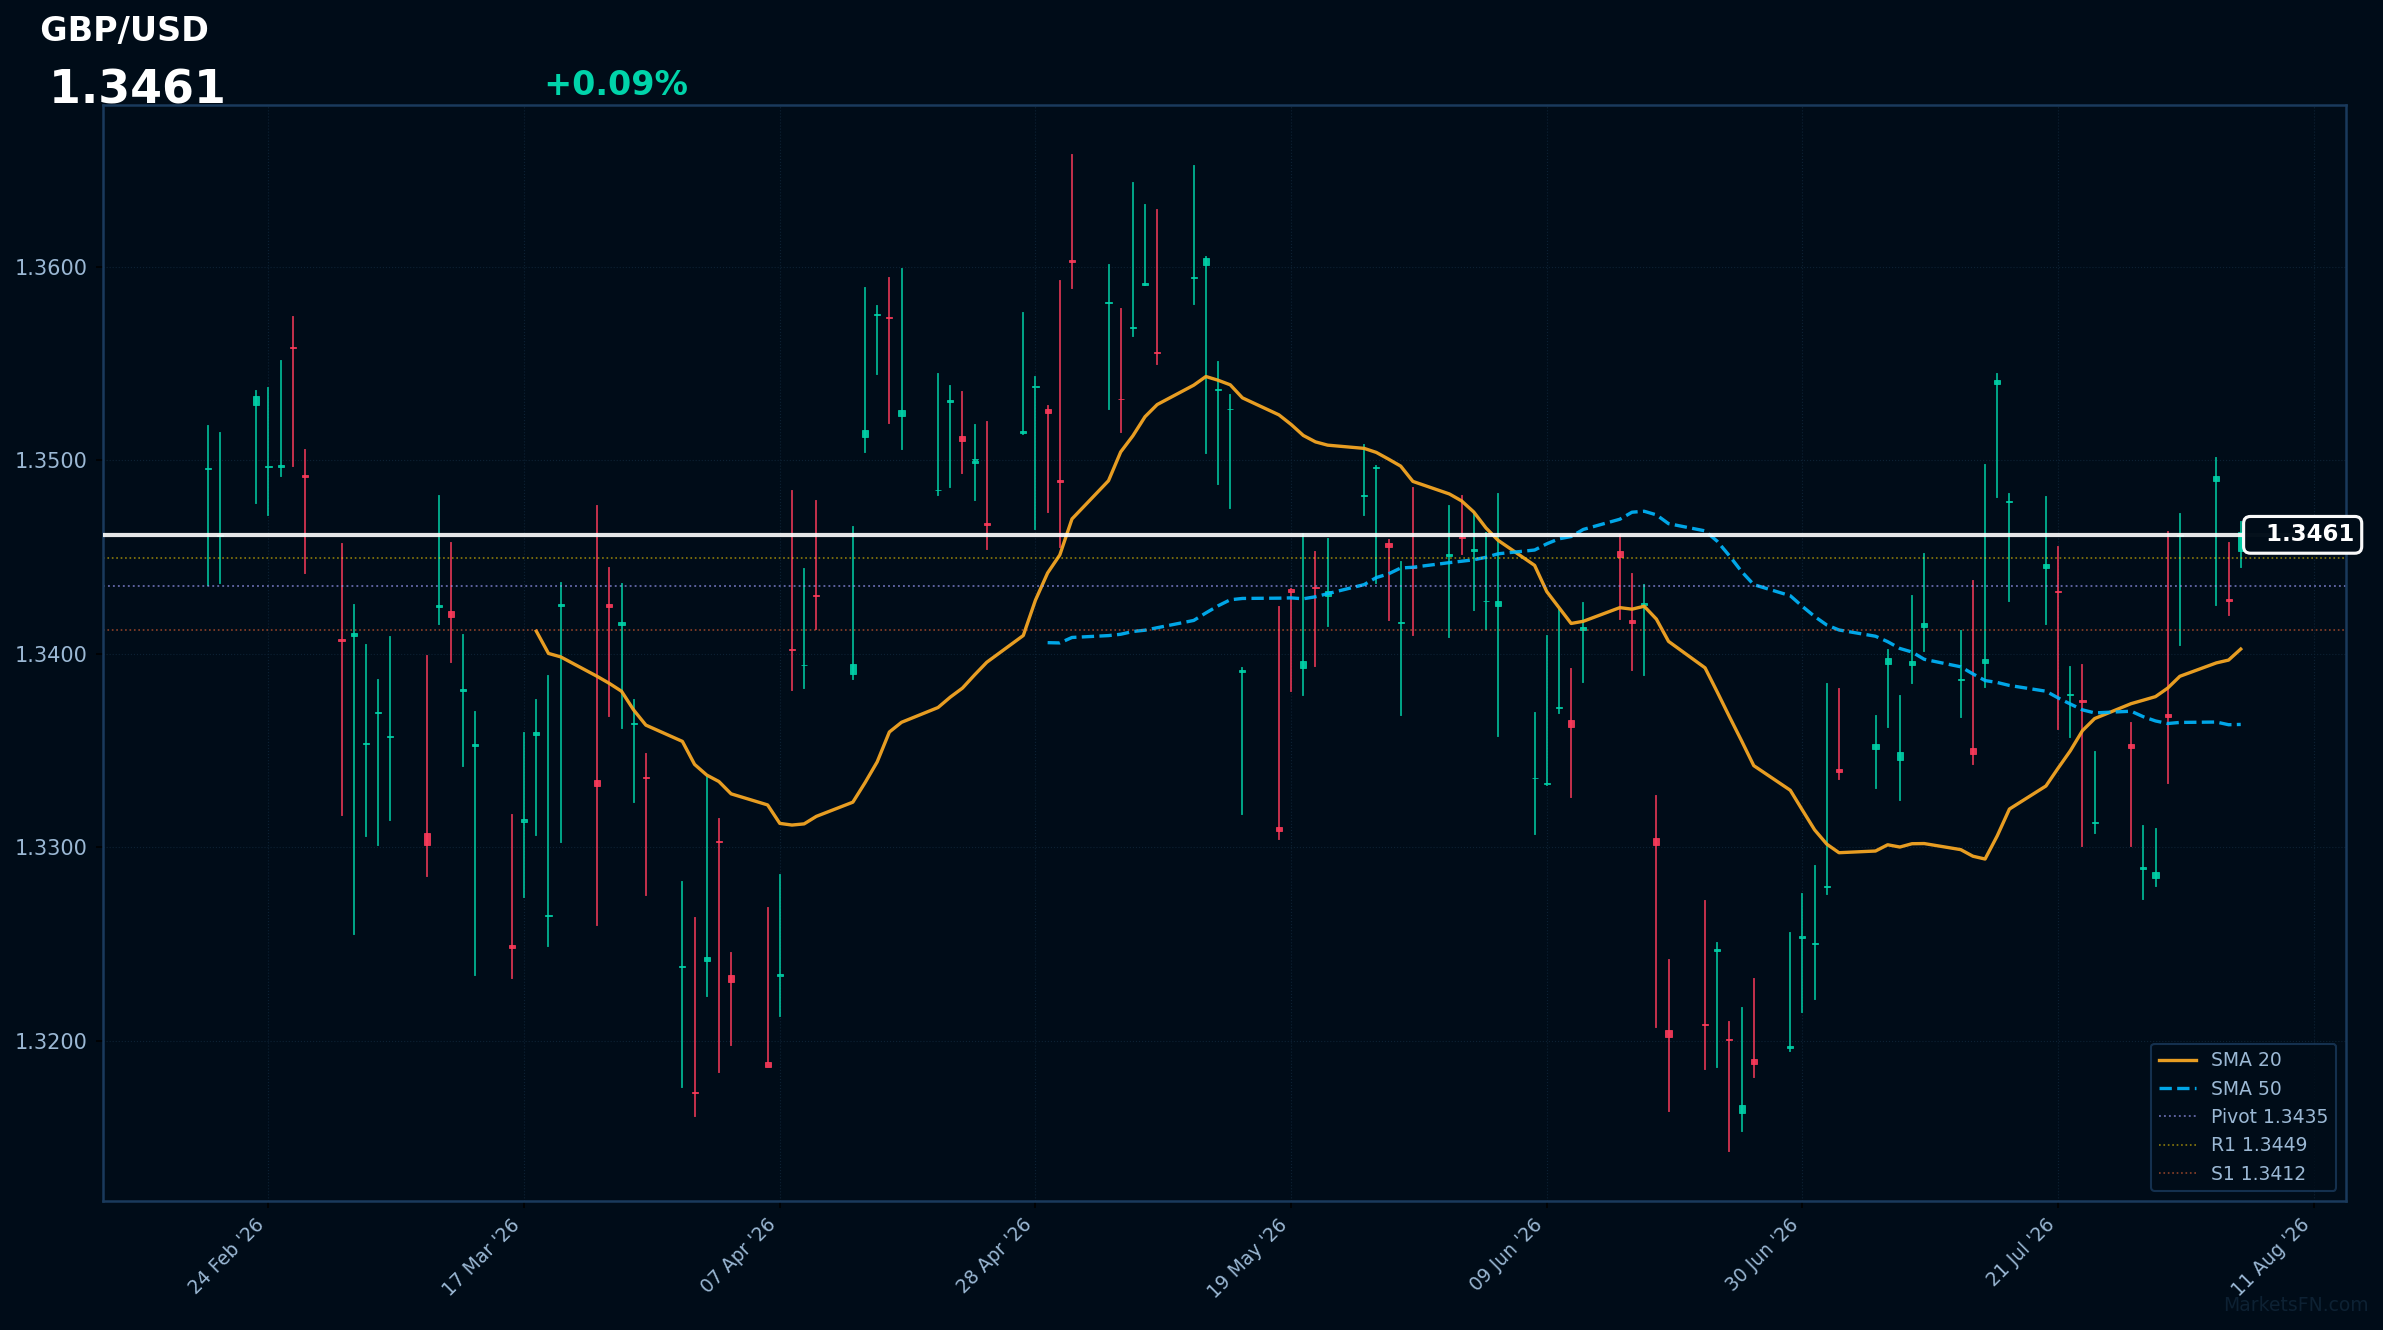Click the 30 Jun '26 date label
The width and height of the screenshot is (2383, 1330).
1761,1254
